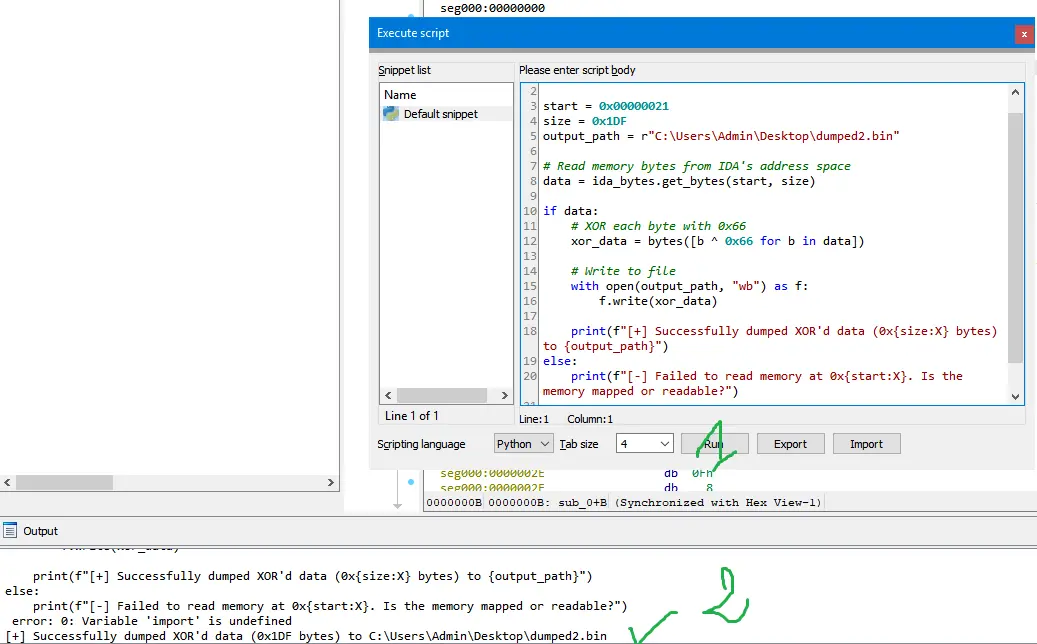
Task: Click the '# Write to file' comment
Action: click(623, 270)
